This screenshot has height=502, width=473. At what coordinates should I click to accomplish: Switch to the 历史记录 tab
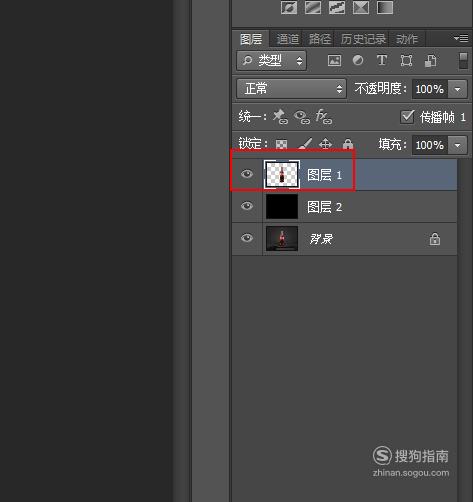click(x=363, y=39)
